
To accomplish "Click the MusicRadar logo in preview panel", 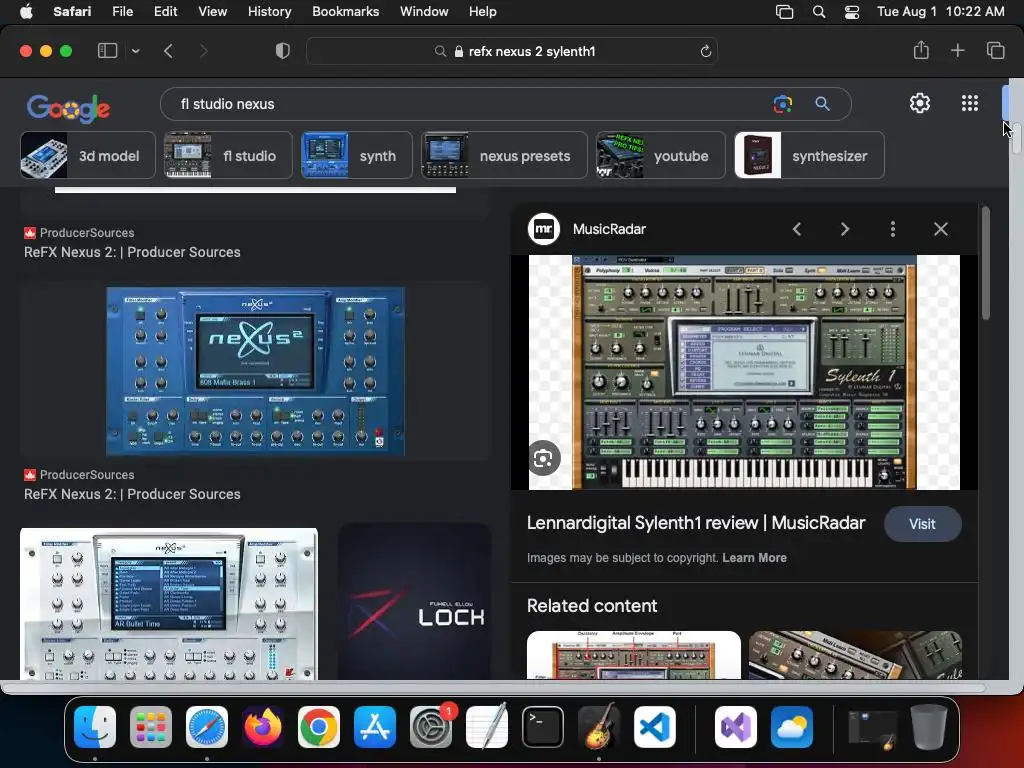I will pos(543,229).
